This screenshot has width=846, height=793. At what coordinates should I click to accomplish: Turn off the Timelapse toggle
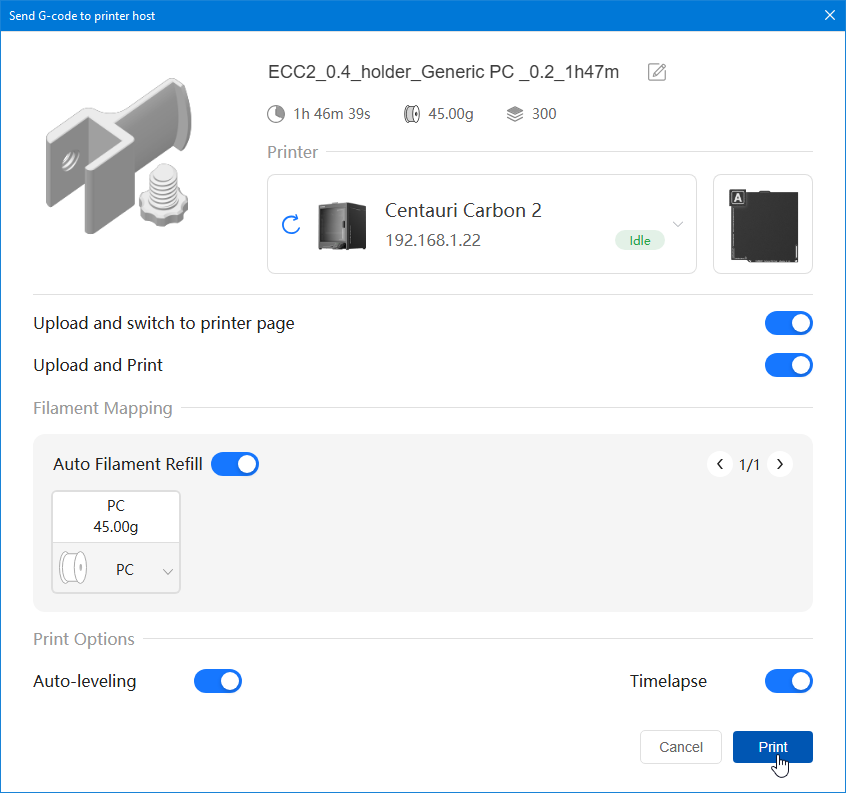click(x=788, y=681)
